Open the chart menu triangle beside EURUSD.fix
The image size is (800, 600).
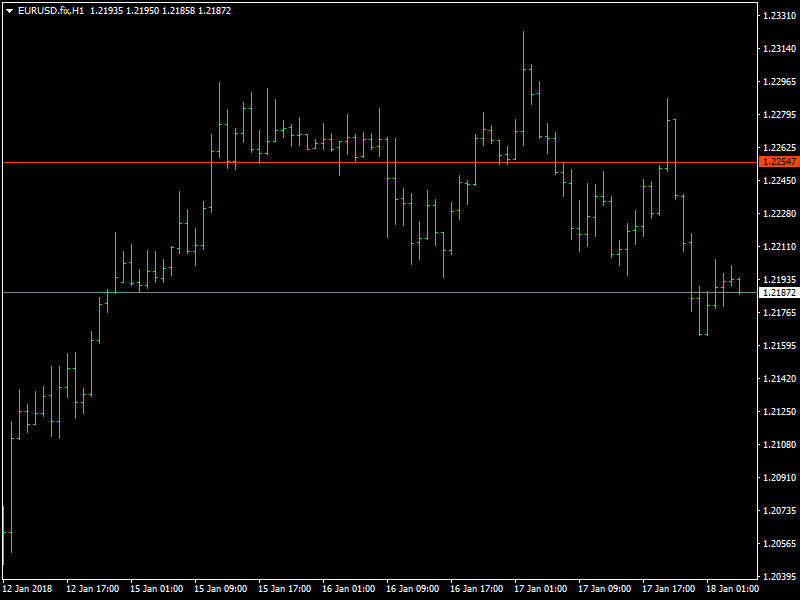click(x=9, y=11)
